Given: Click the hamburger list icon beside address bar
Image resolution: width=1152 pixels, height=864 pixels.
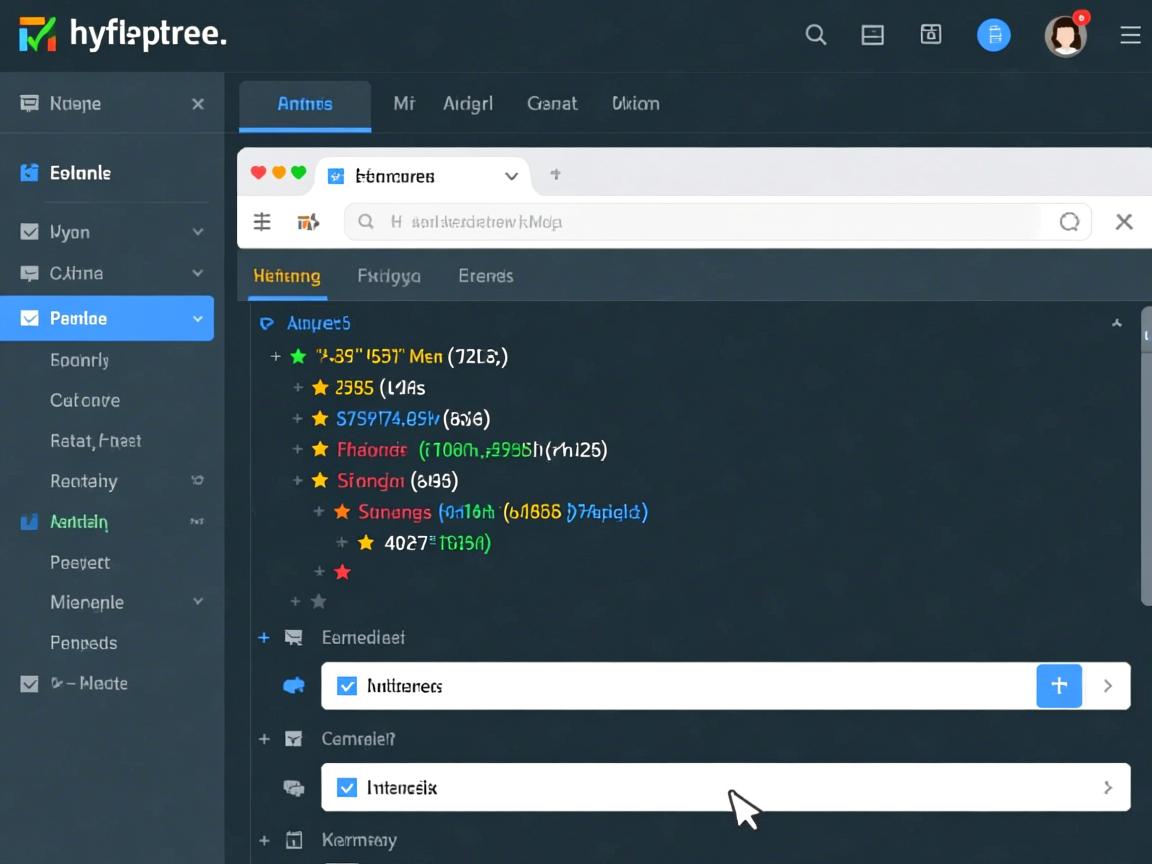Looking at the screenshot, I should pyautogui.click(x=262, y=222).
